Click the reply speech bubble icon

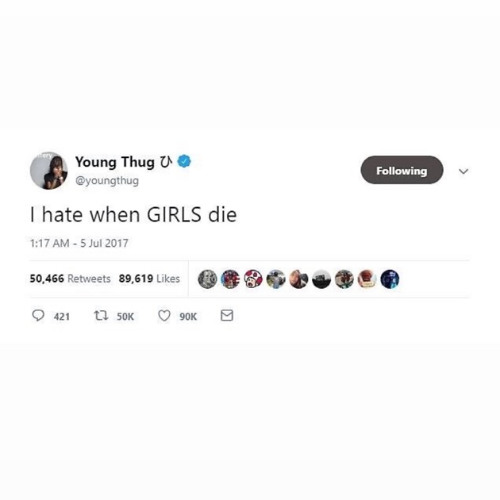[38, 315]
